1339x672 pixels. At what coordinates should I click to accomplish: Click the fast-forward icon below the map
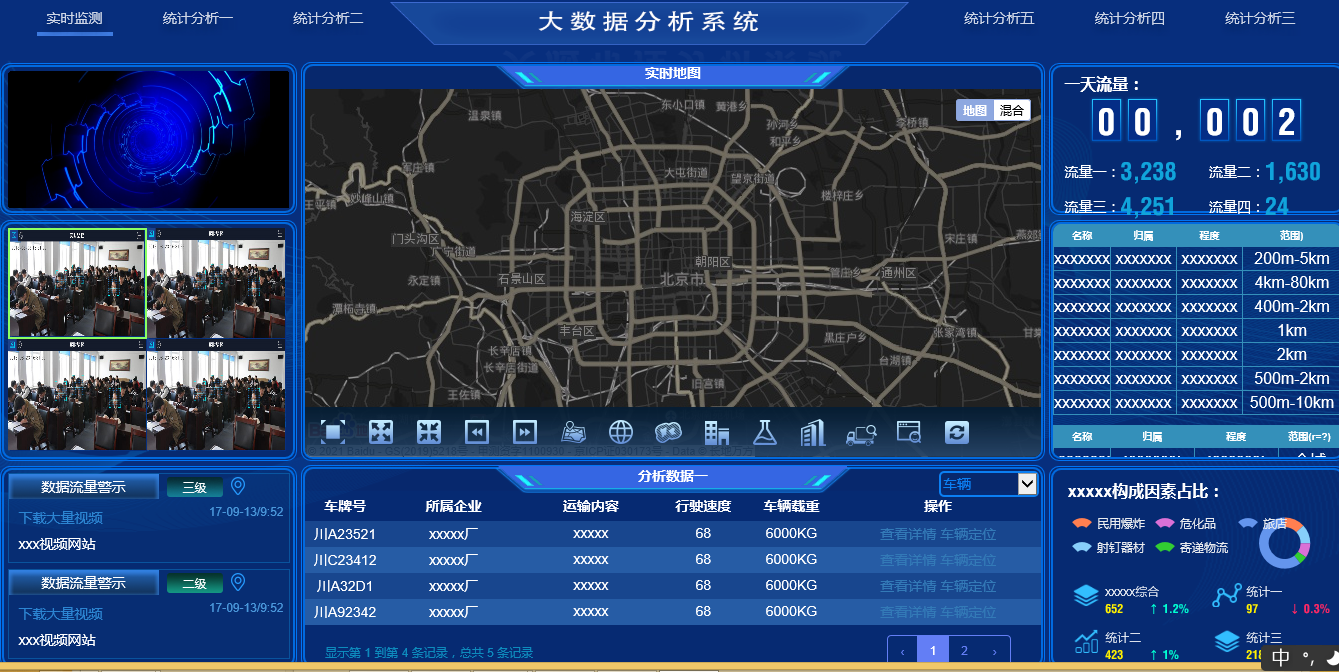click(x=525, y=432)
